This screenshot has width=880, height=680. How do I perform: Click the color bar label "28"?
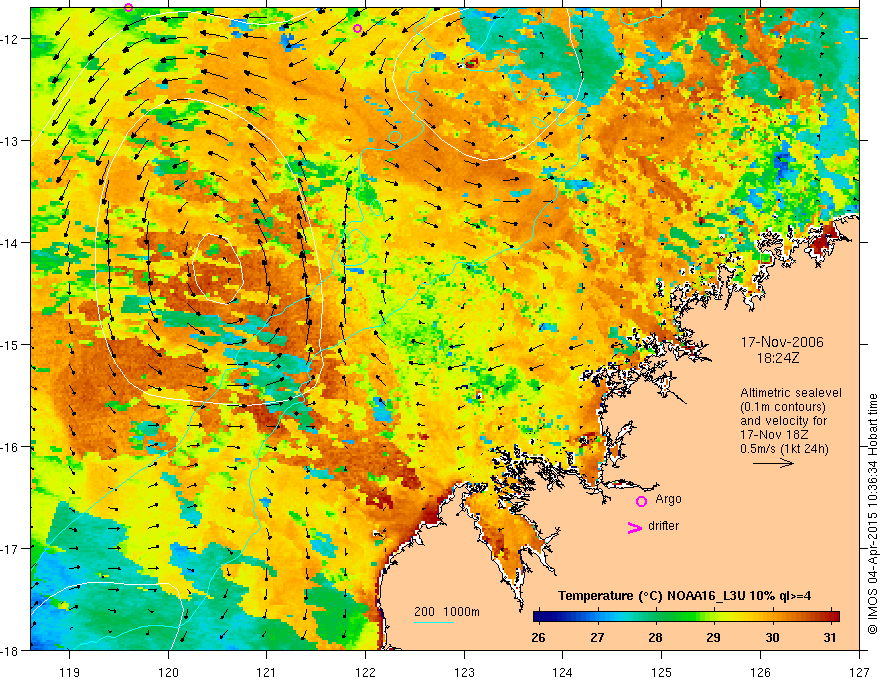click(x=655, y=637)
